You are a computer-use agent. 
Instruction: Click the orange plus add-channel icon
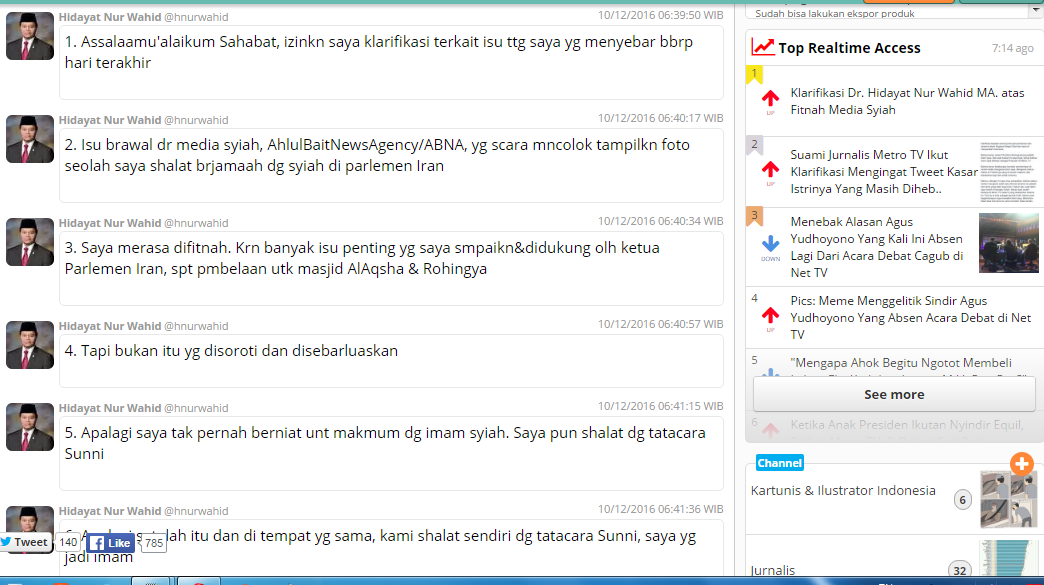point(1021,463)
